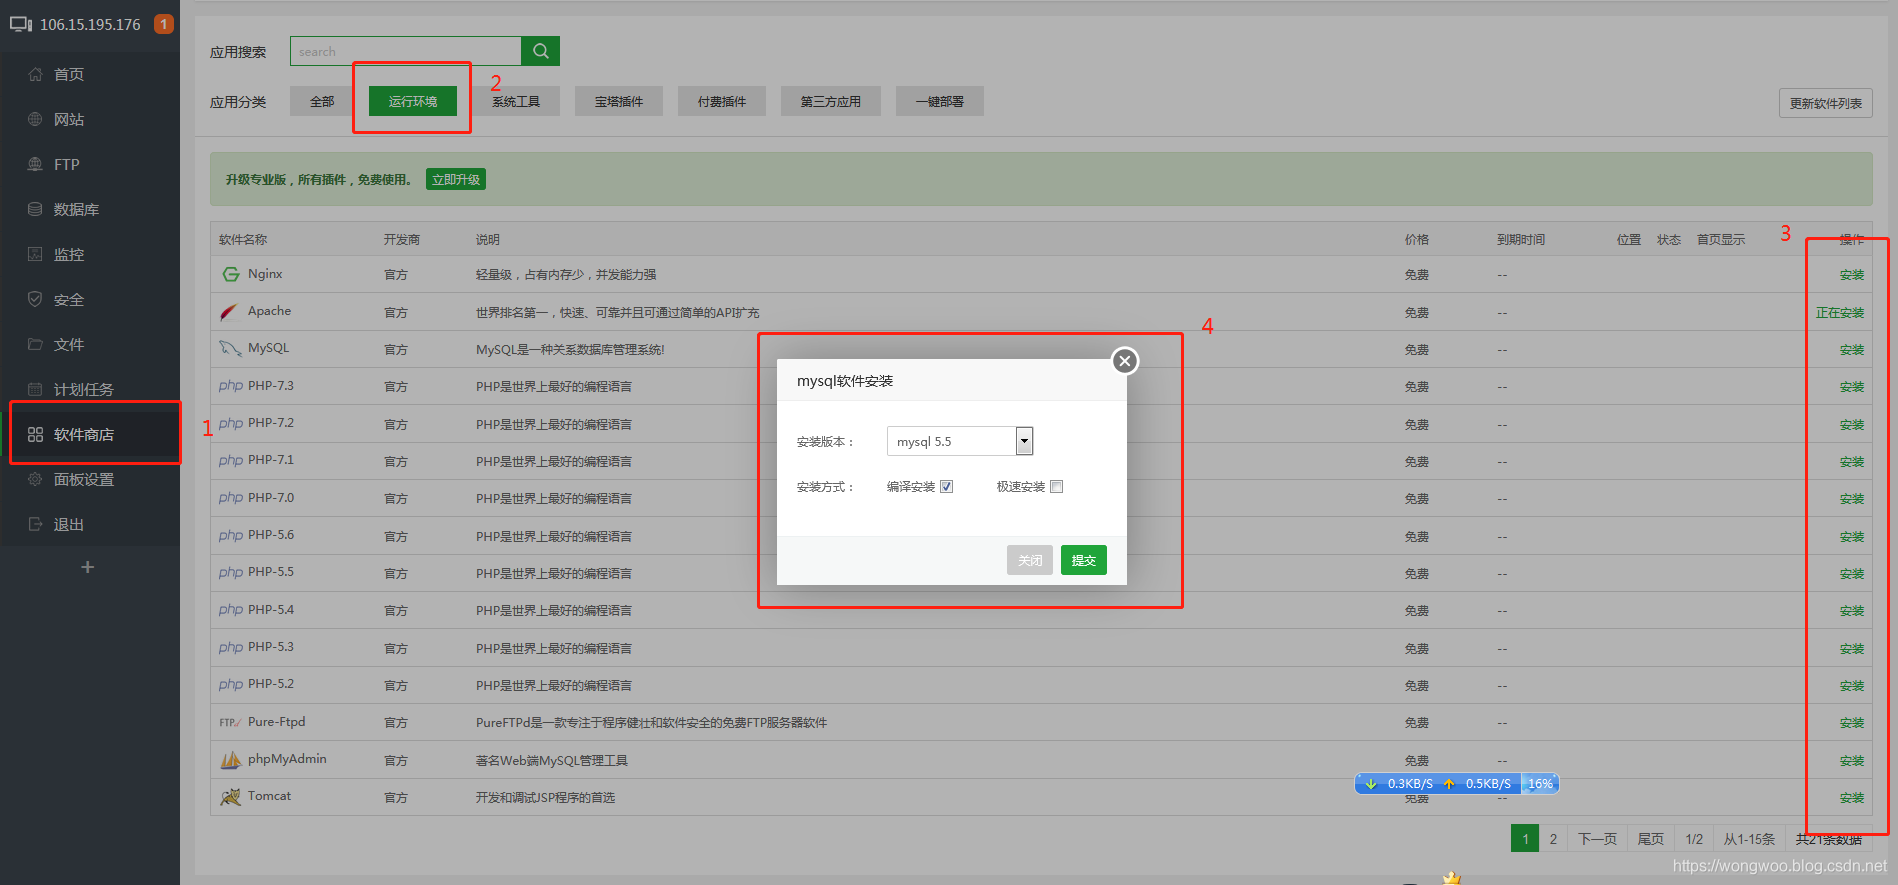Viewport: 1898px width, 885px height.
Task: Click the Nginx logo icon
Action: pos(231,274)
